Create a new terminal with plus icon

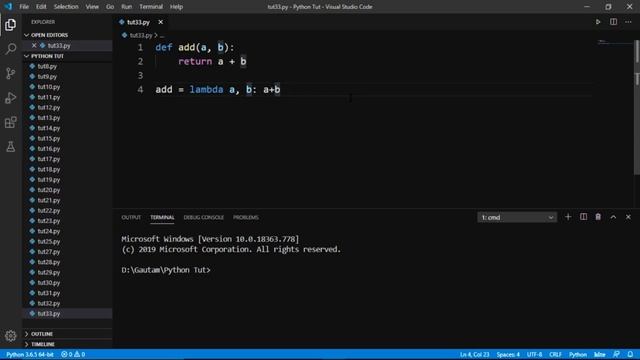568,217
